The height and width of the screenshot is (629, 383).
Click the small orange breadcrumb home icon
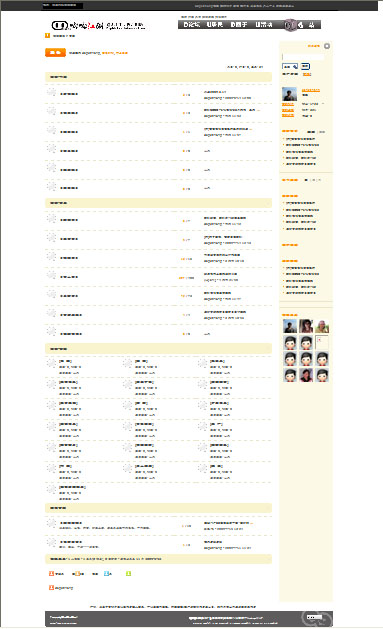pyautogui.click(x=47, y=36)
